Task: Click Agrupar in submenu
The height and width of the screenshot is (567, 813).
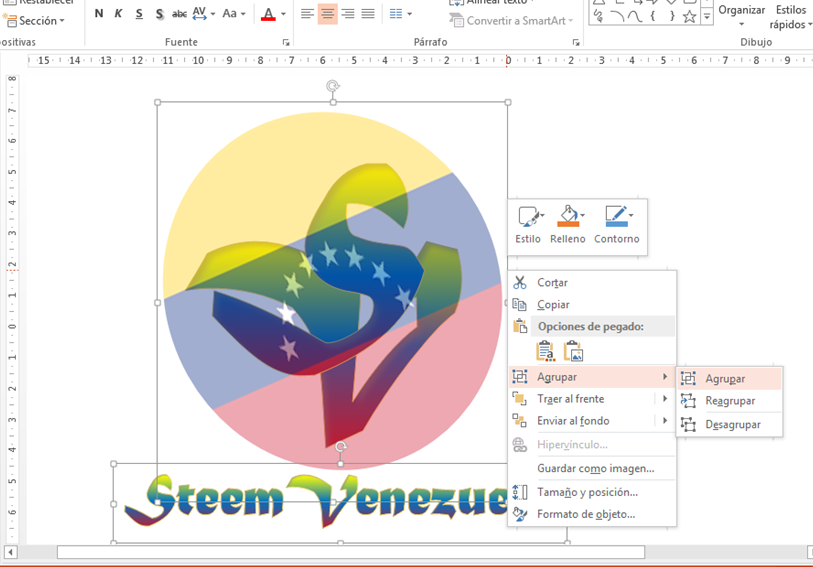Action: click(x=730, y=379)
